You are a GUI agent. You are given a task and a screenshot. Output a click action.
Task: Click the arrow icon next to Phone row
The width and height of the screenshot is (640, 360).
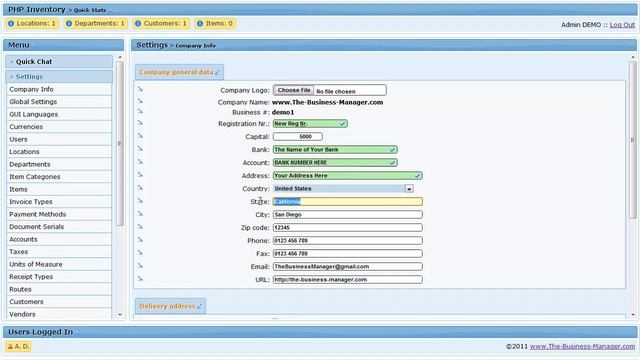[140, 240]
